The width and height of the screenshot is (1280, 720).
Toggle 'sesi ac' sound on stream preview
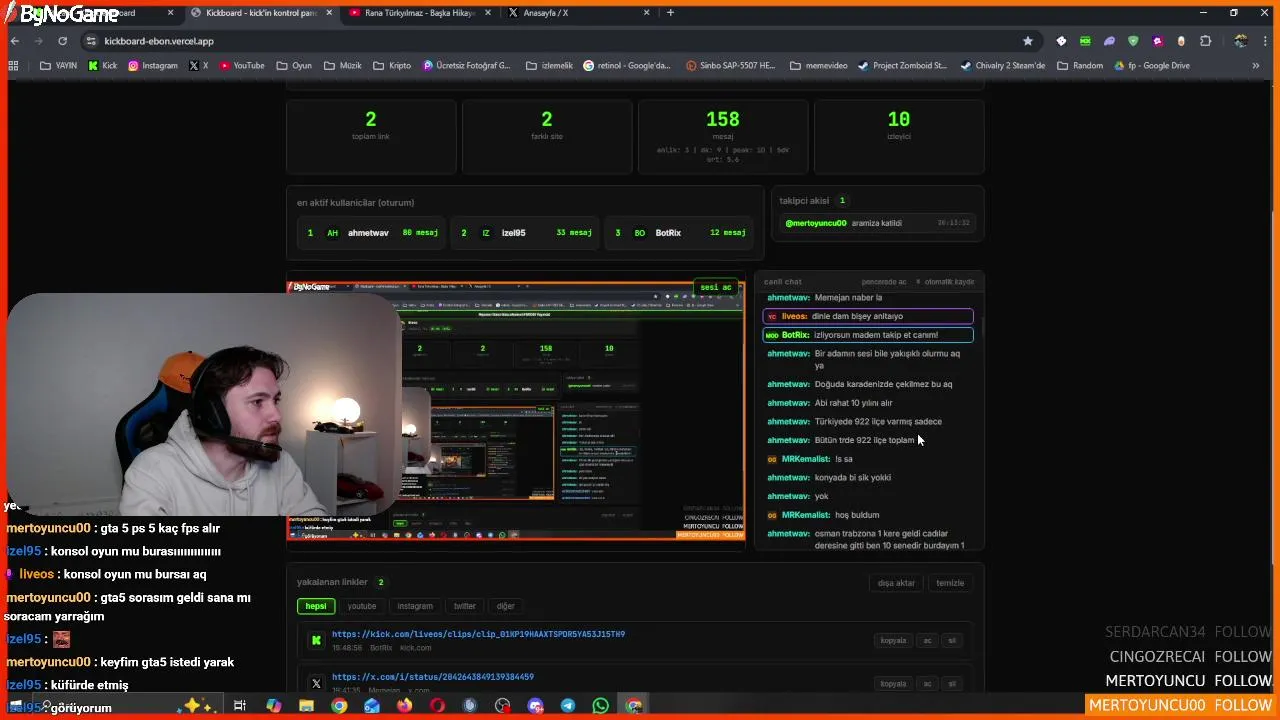[716, 287]
